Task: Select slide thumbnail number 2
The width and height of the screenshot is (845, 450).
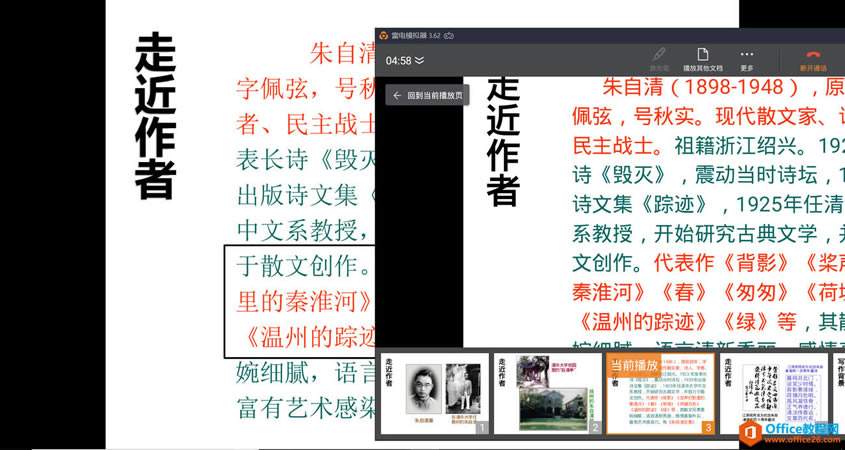Action: tap(548, 393)
